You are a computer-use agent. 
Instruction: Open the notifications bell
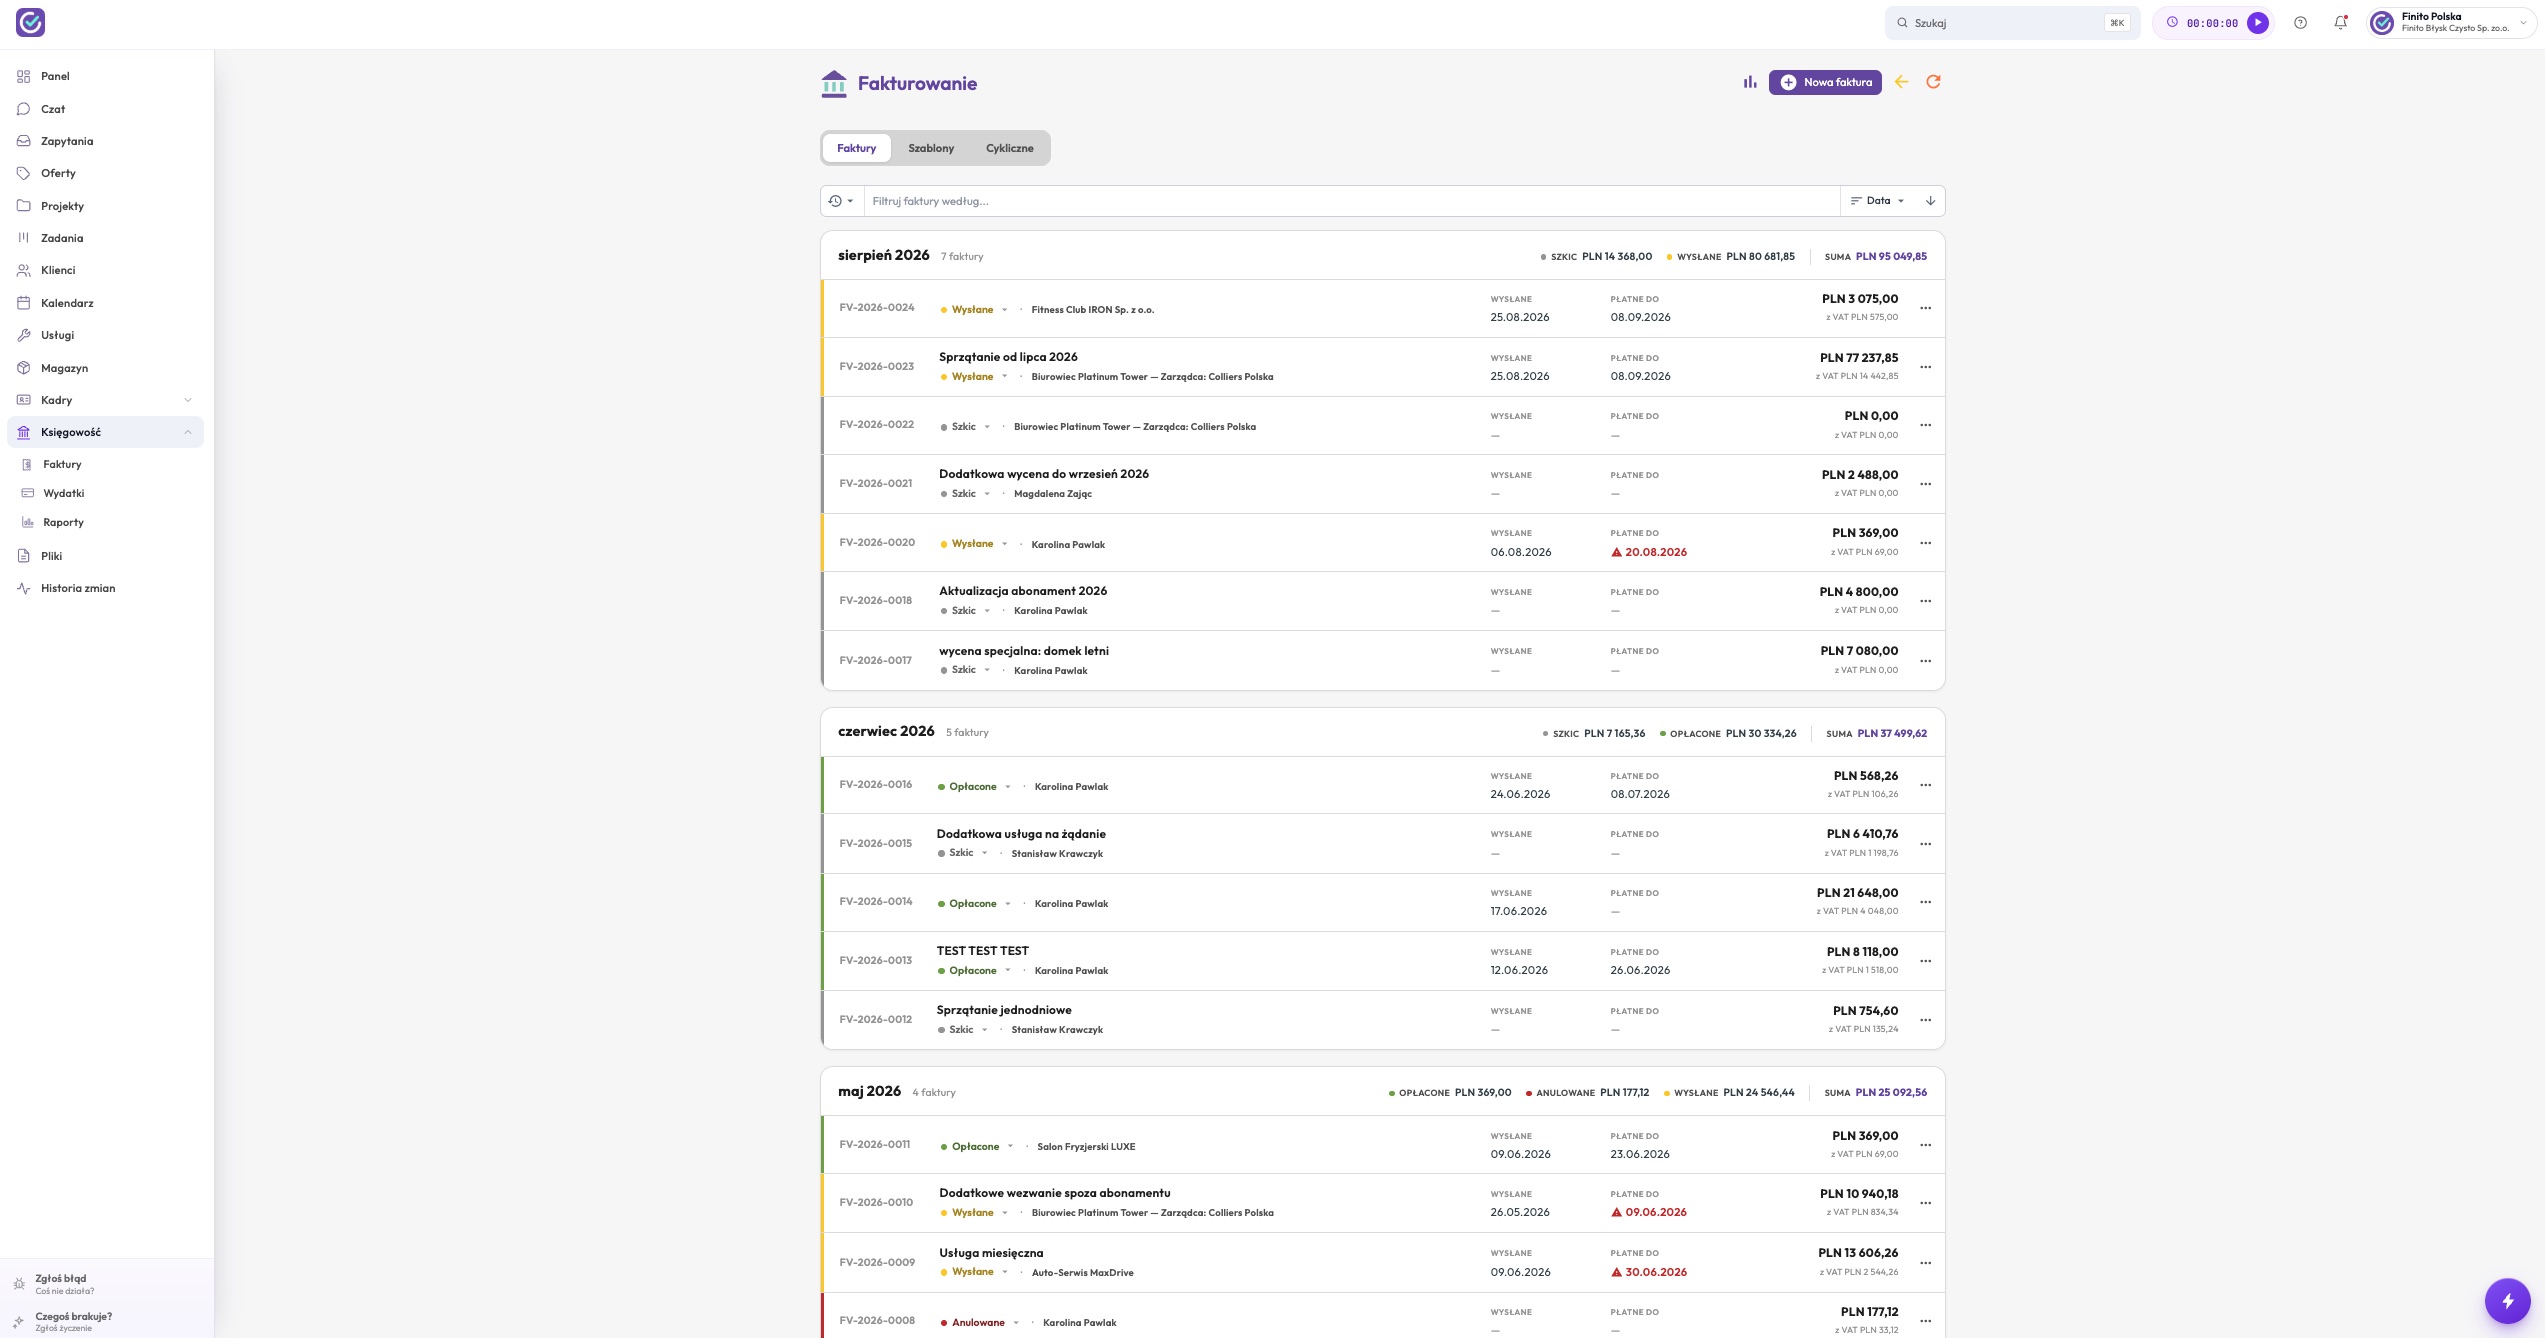click(2340, 23)
